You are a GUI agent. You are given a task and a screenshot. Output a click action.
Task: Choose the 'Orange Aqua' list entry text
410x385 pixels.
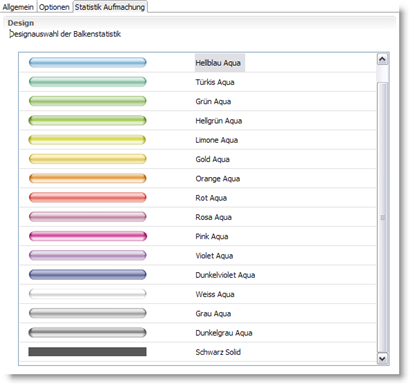(x=218, y=179)
